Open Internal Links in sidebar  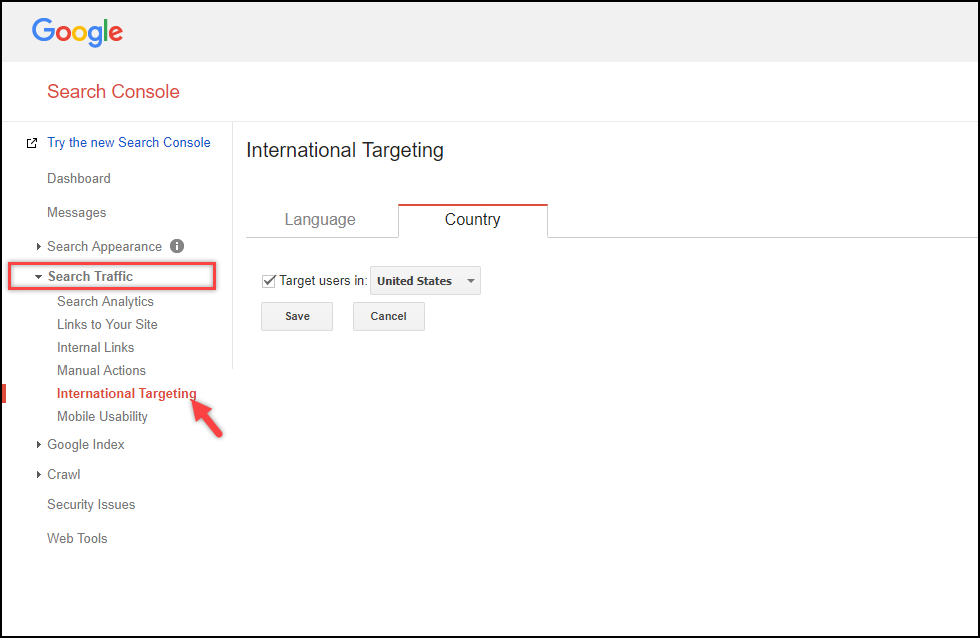coord(96,347)
